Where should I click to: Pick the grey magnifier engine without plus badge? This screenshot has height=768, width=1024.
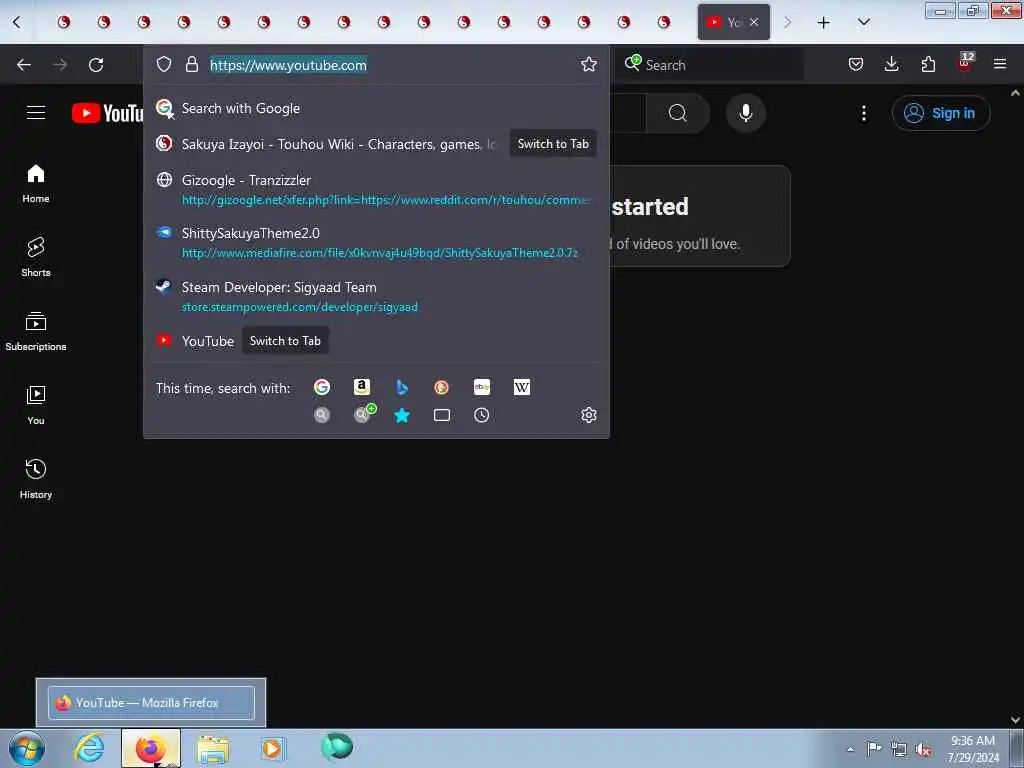[x=322, y=415]
